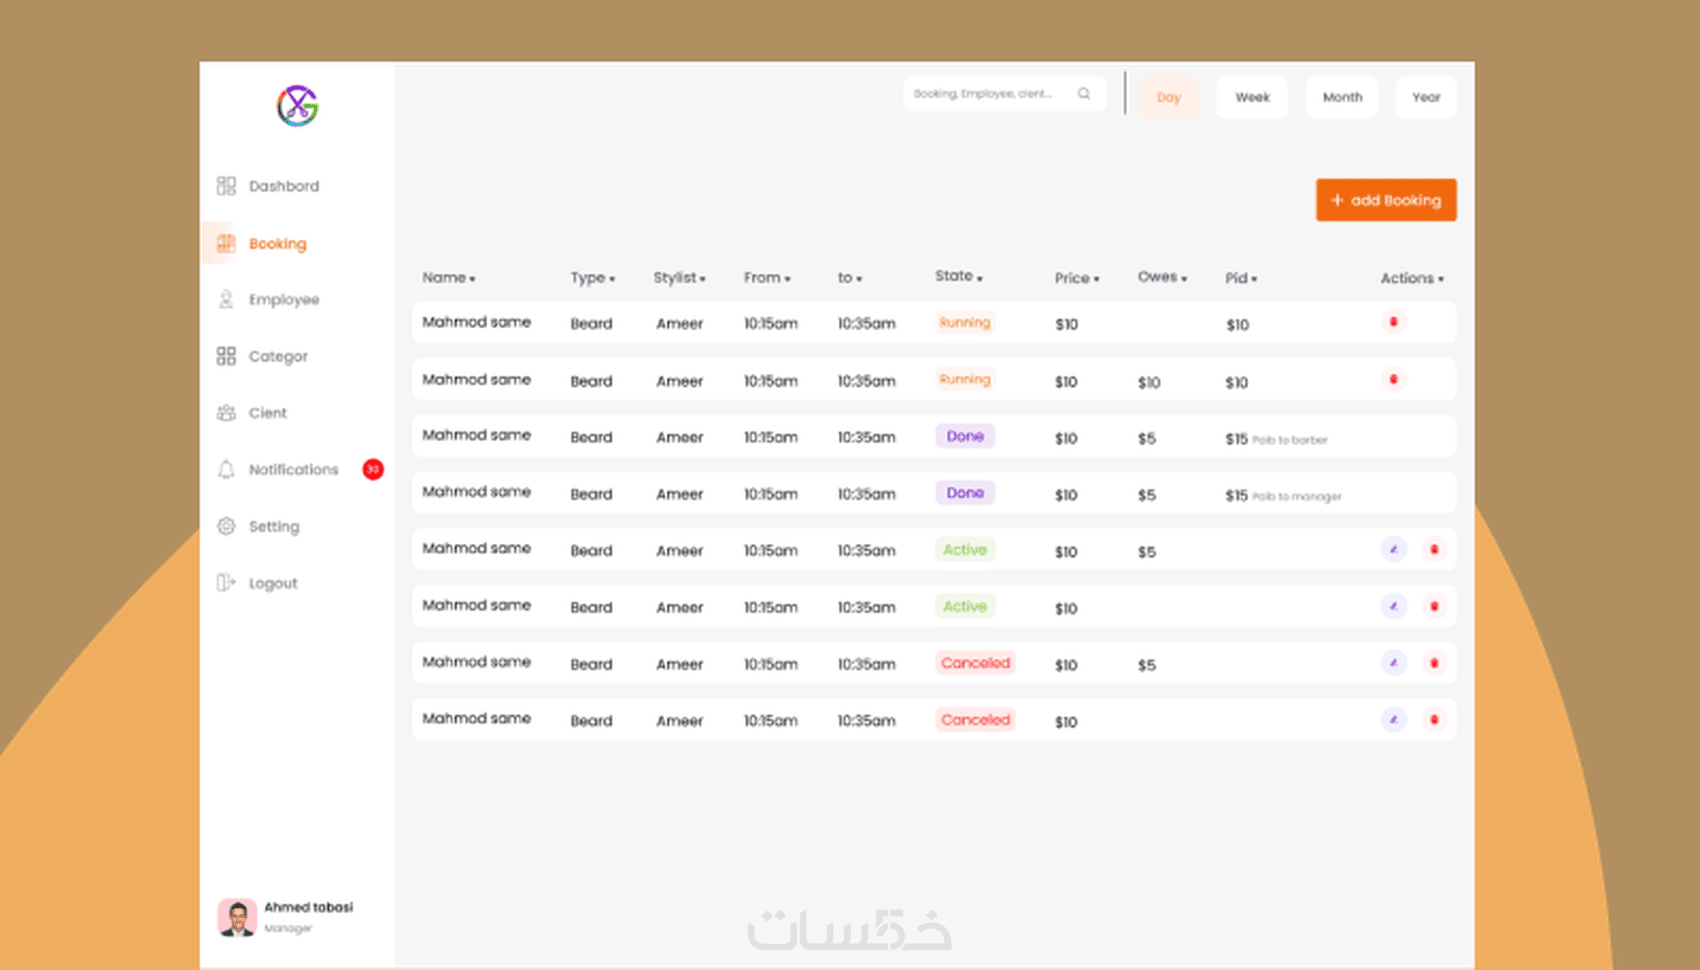Click the red notifications count badge
The width and height of the screenshot is (1700, 970).
pyautogui.click(x=373, y=469)
